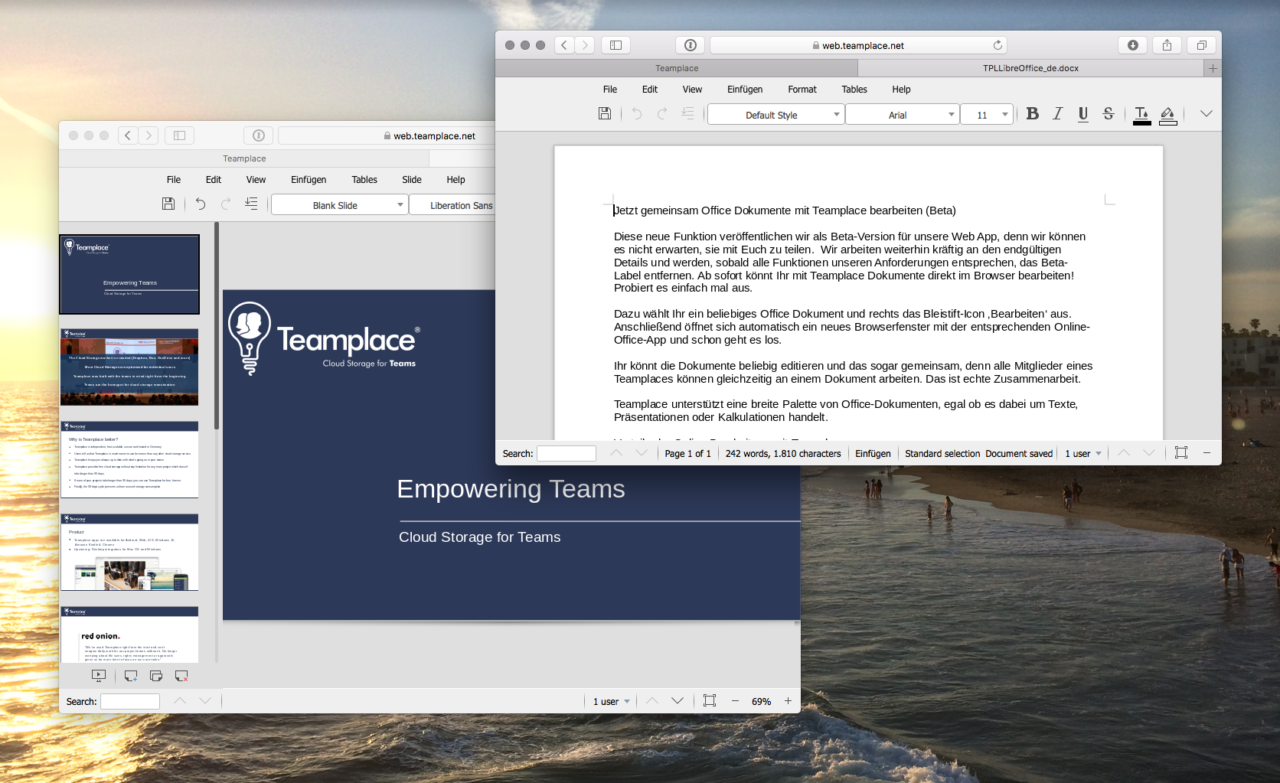Open the font size 11 dropdown

(987, 115)
